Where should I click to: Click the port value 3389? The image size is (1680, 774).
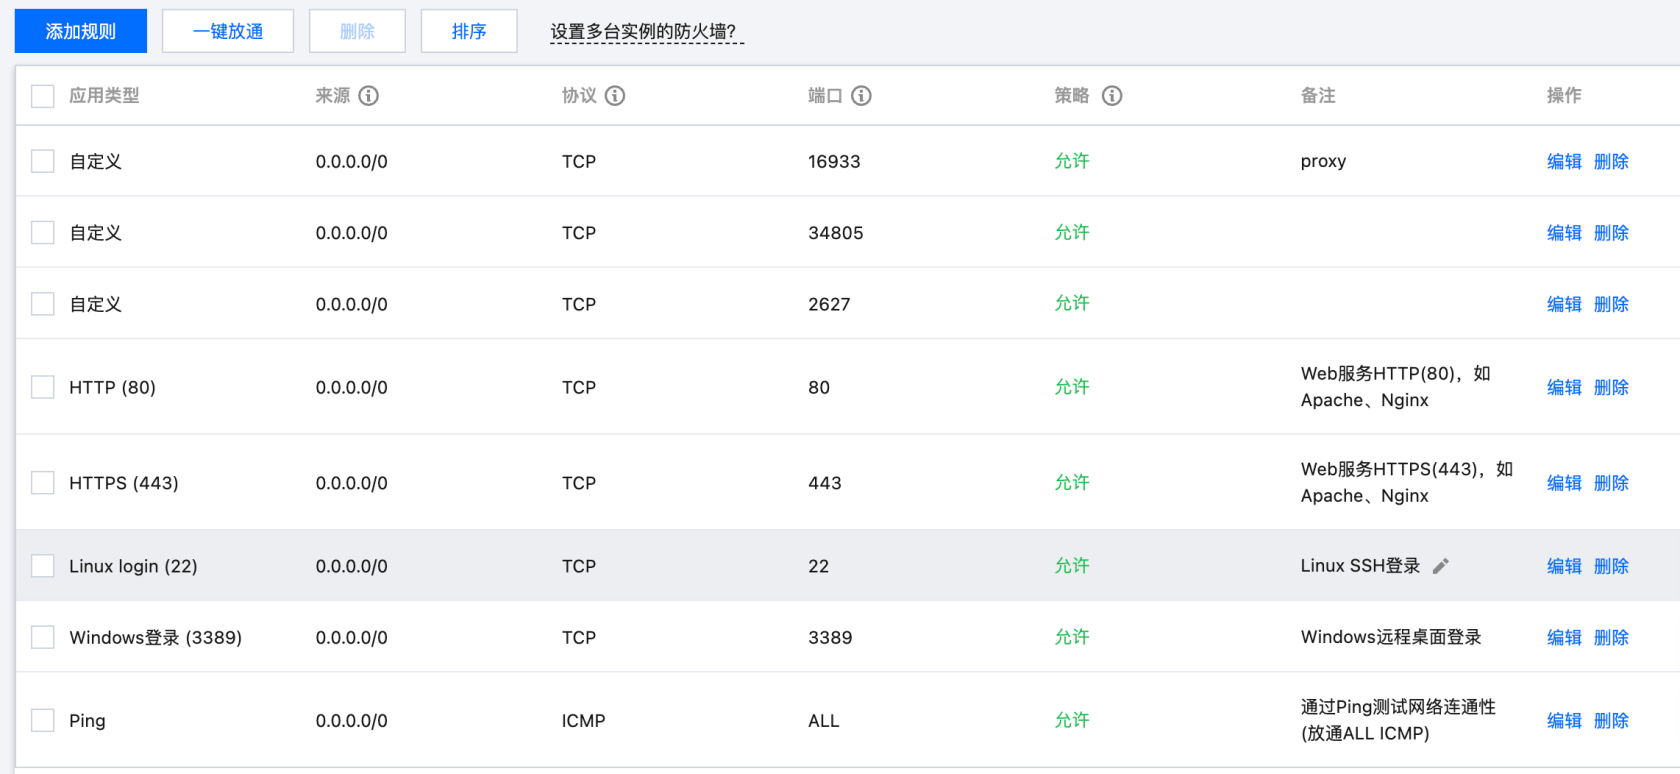tap(830, 637)
